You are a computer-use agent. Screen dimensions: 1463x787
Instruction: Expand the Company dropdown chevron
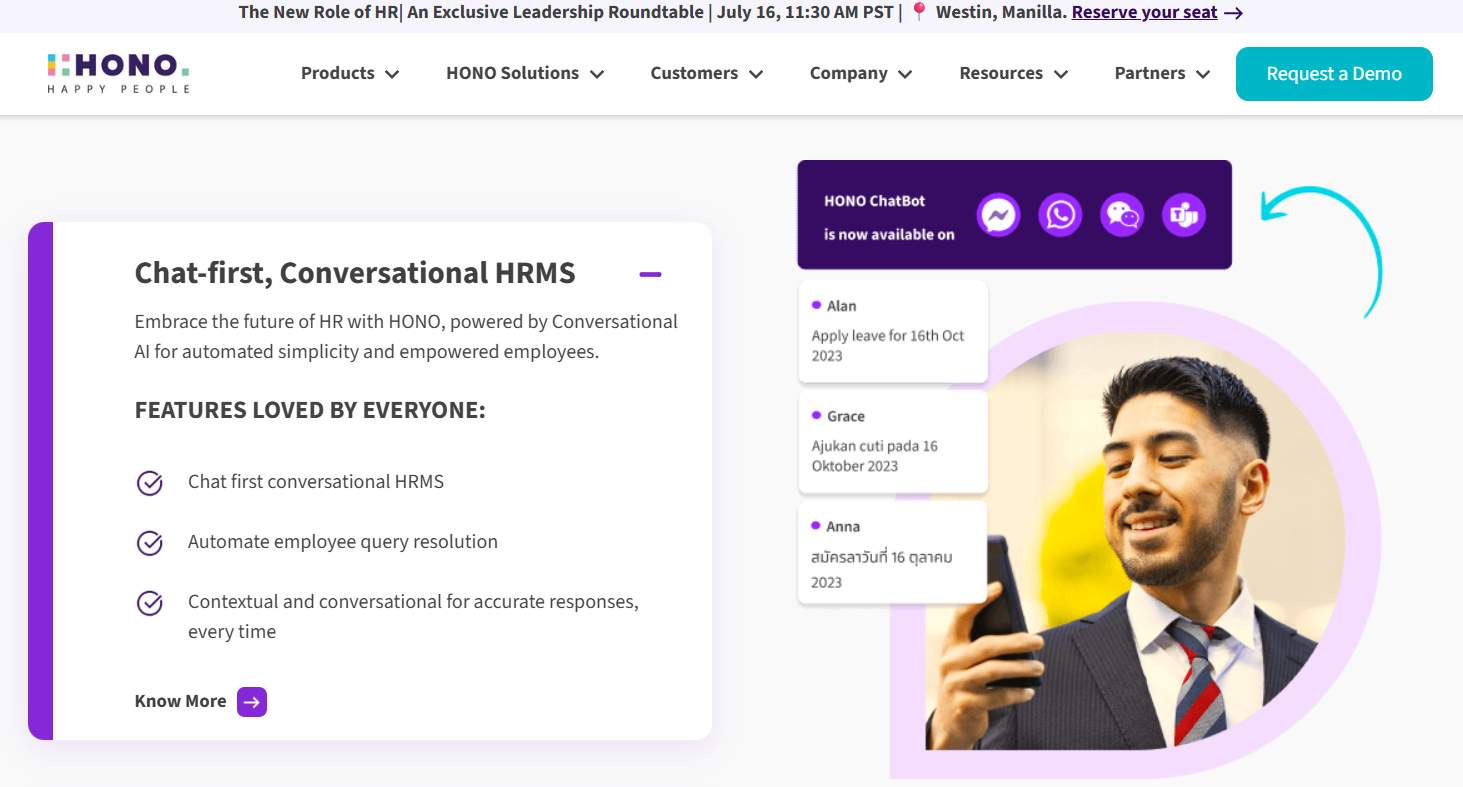(x=905, y=74)
